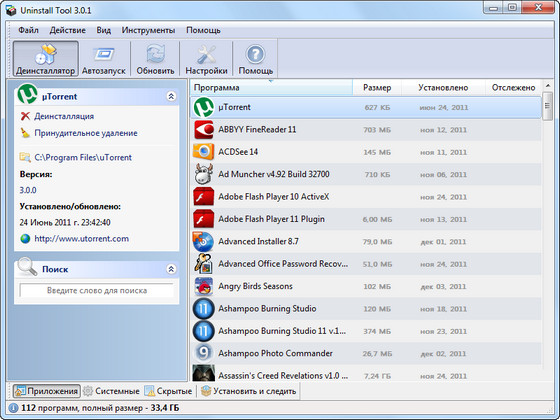560x420 pixels.
Task: Collapse the µTorrent details panel
Action: pos(171,96)
